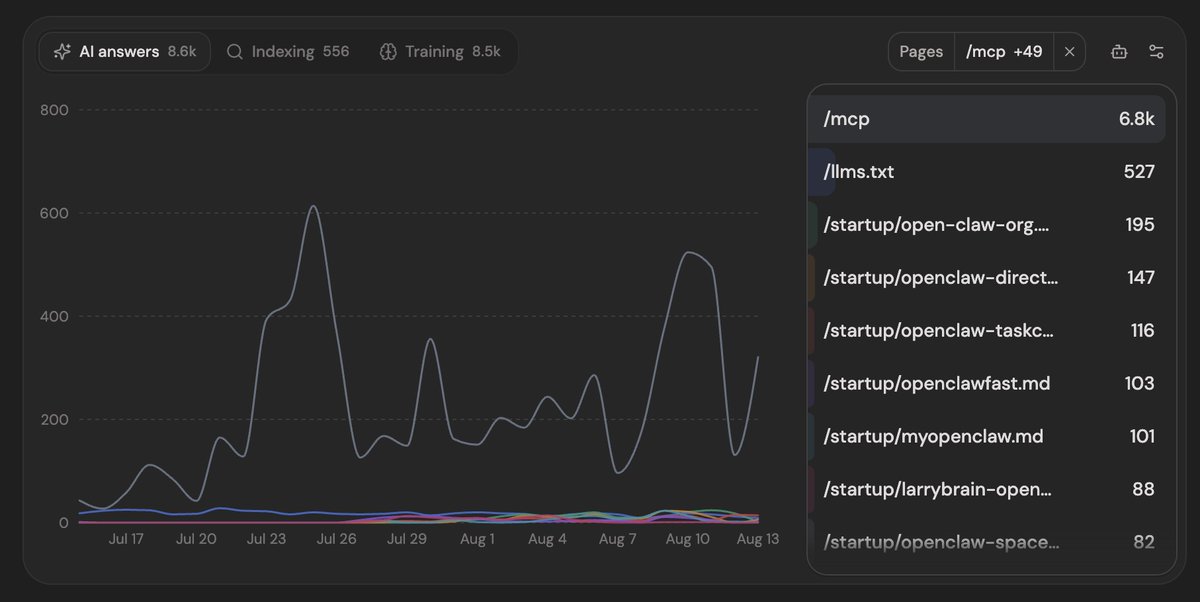Click the 800 y-axis label

pyautogui.click(x=54, y=109)
